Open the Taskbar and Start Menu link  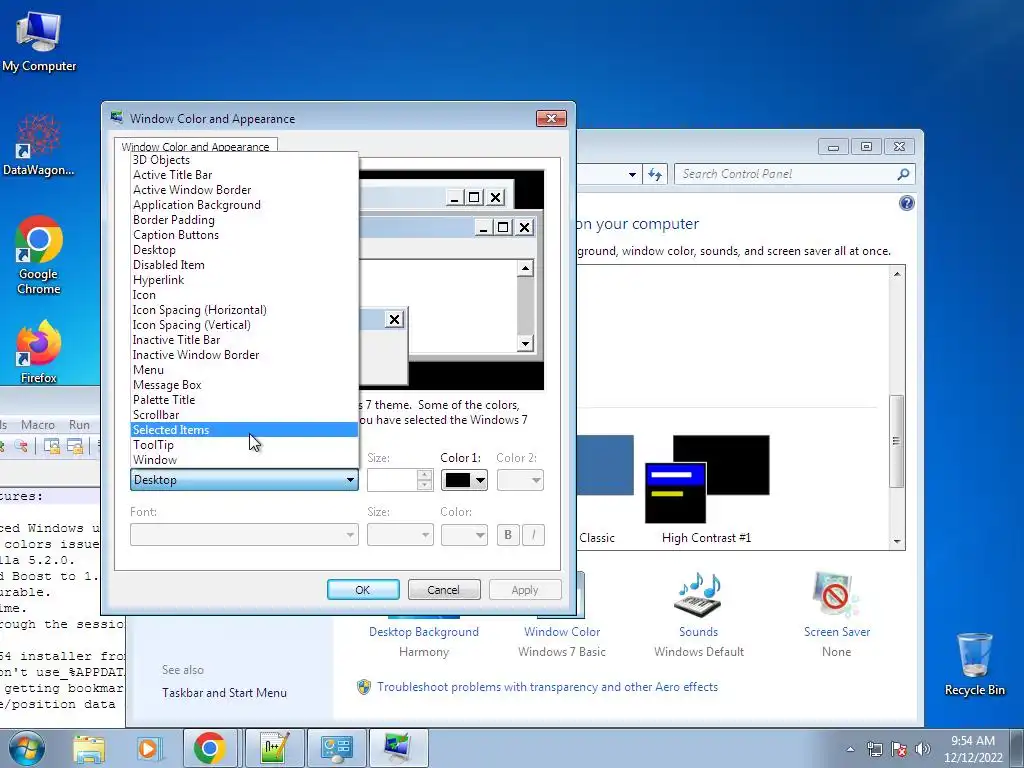click(x=224, y=693)
